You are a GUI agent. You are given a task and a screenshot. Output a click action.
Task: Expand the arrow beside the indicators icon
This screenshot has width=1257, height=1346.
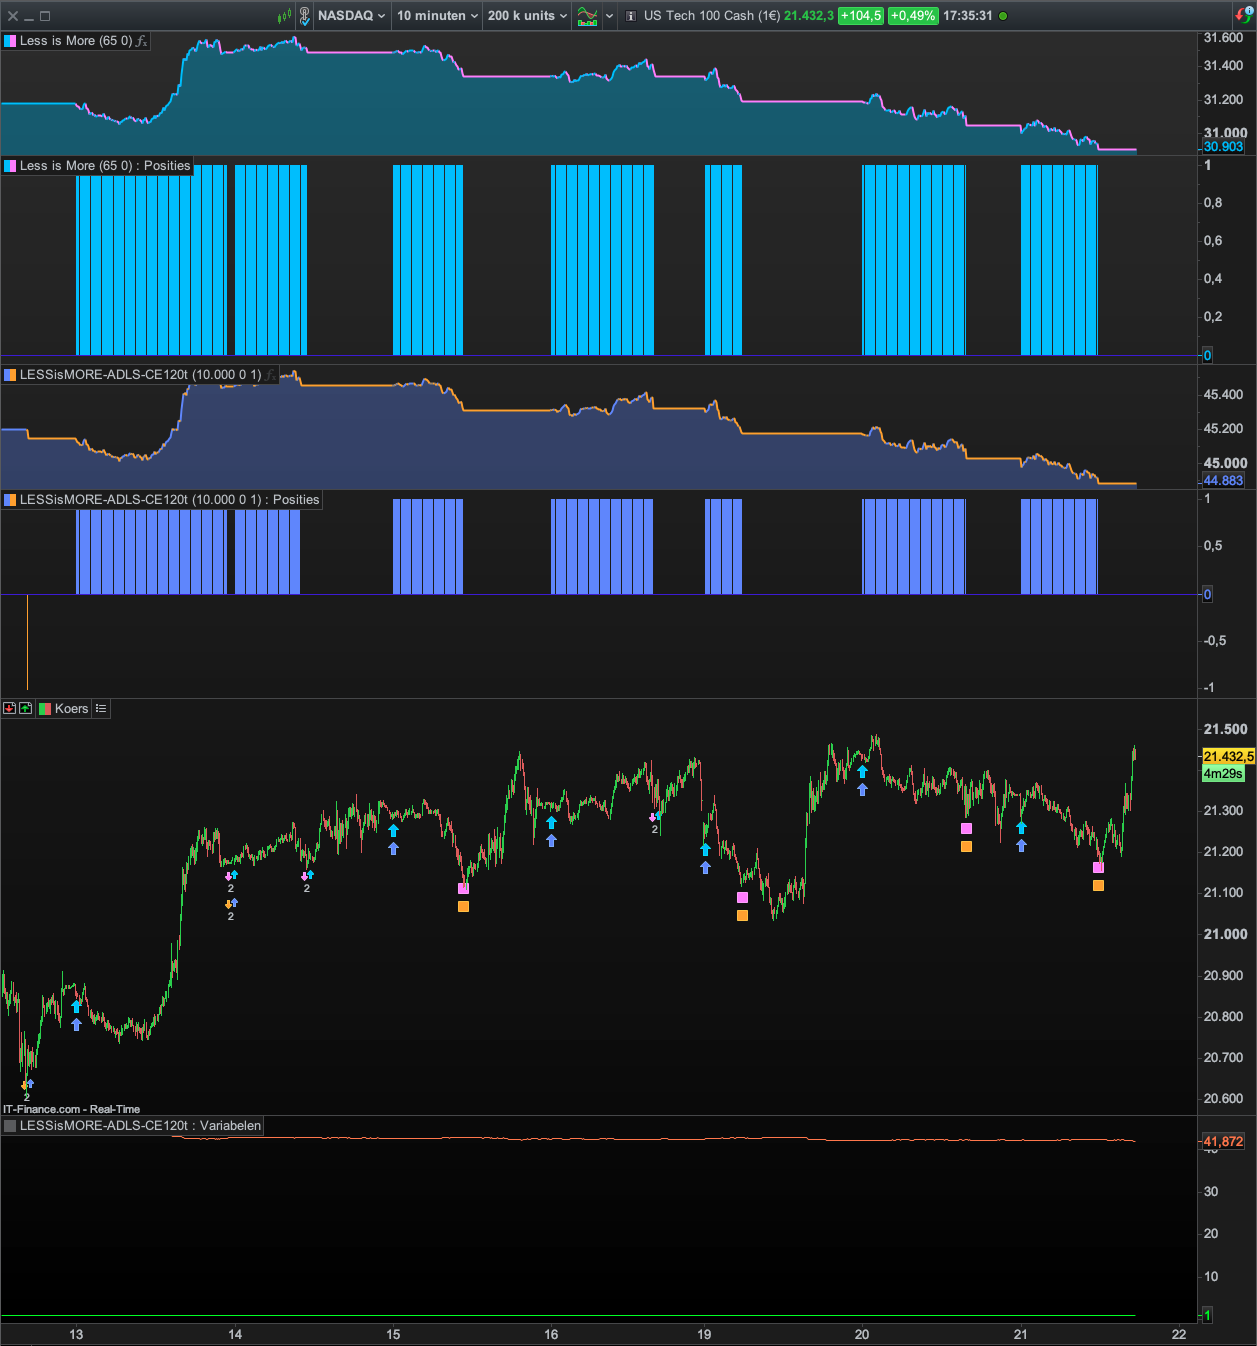[609, 16]
